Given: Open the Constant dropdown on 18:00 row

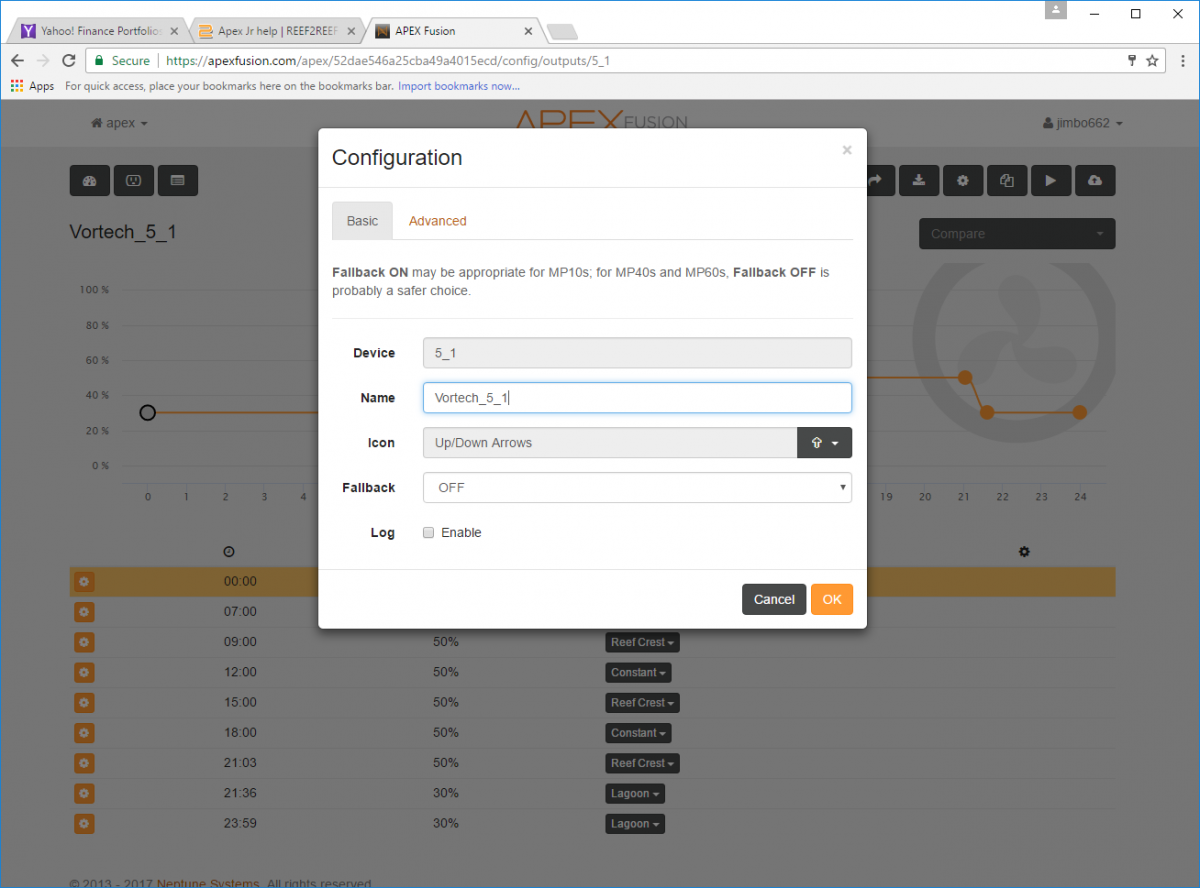Looking at the screenshot, I should point(638,733).
